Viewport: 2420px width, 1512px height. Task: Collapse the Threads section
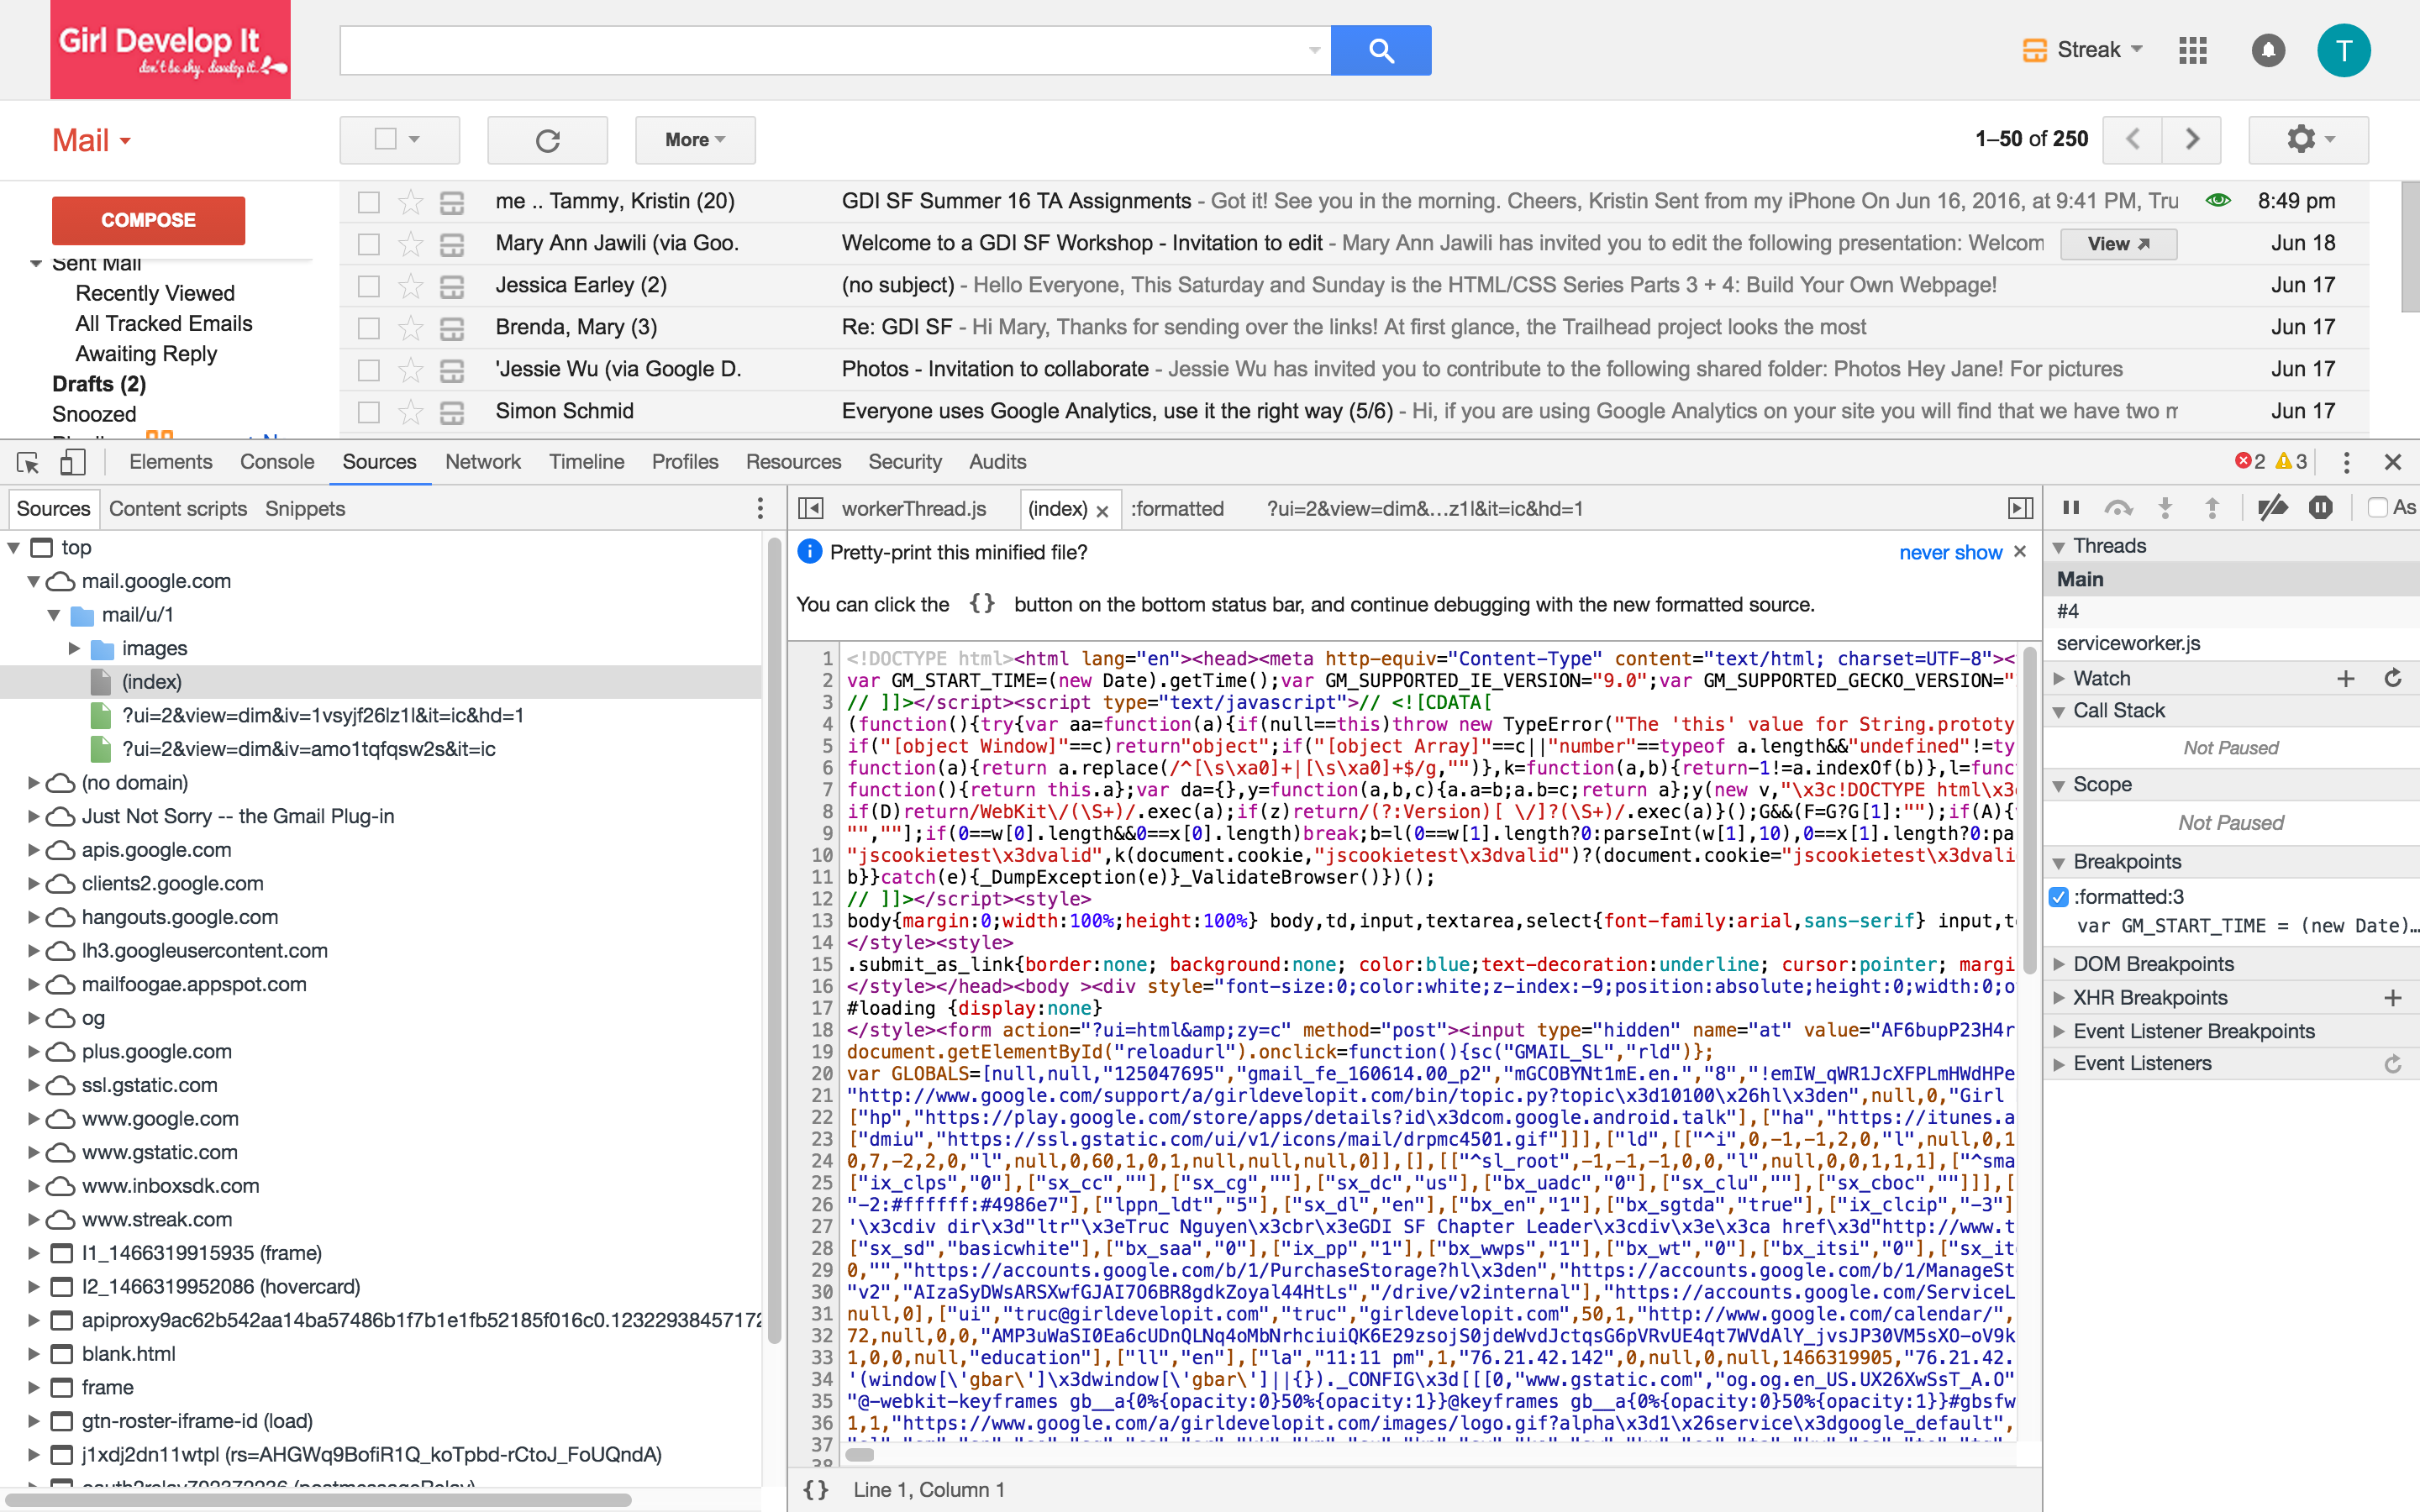coord(2058,546)
